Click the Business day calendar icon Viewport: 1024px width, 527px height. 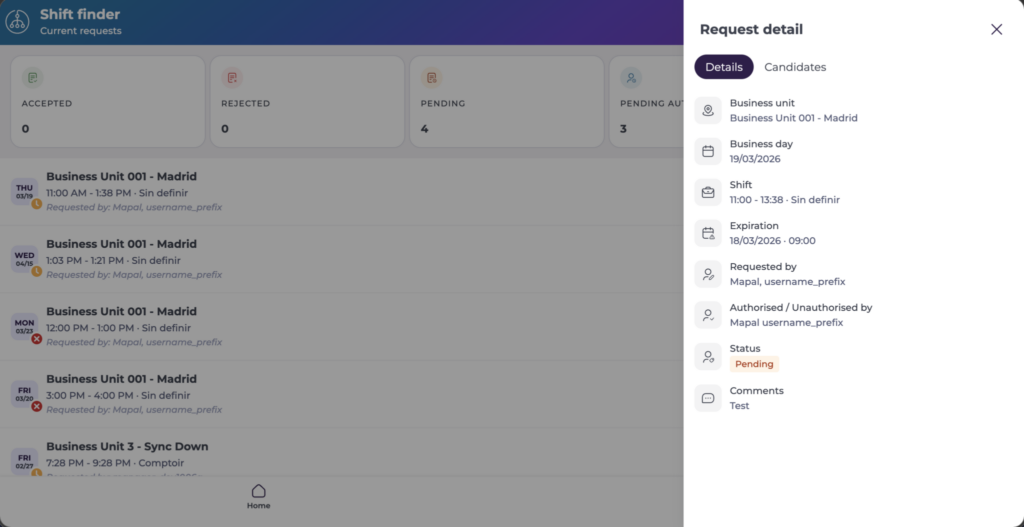[x=708, y=152]
